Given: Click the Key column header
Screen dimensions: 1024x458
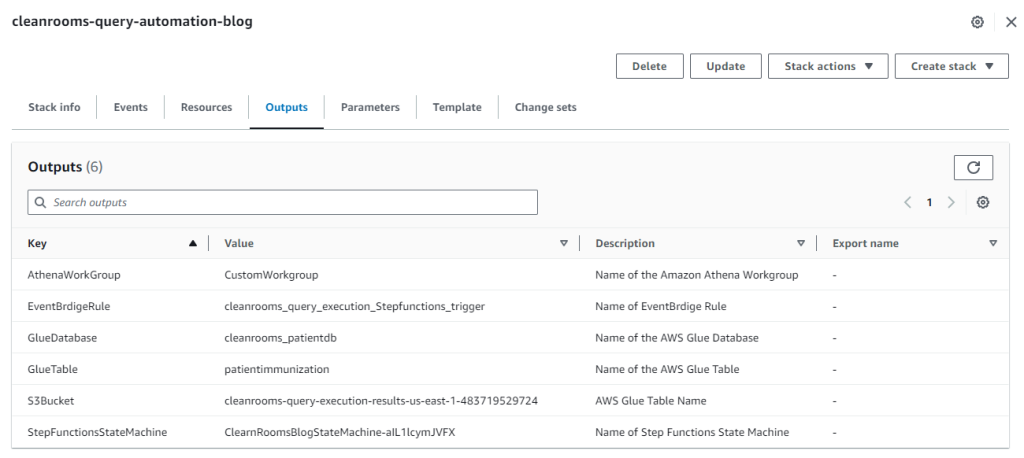Looking at the screenshot, I should (x=37, y=243).
